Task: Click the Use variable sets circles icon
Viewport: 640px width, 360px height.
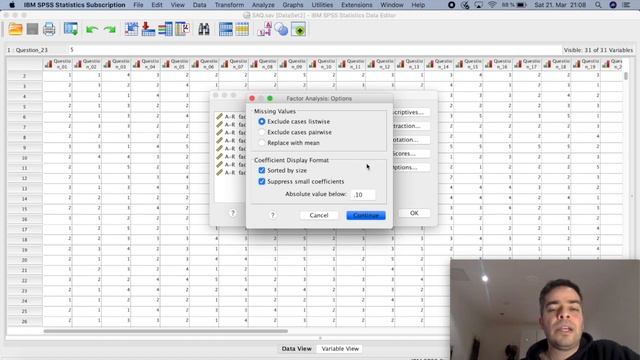Action: (x=281, y=29)
